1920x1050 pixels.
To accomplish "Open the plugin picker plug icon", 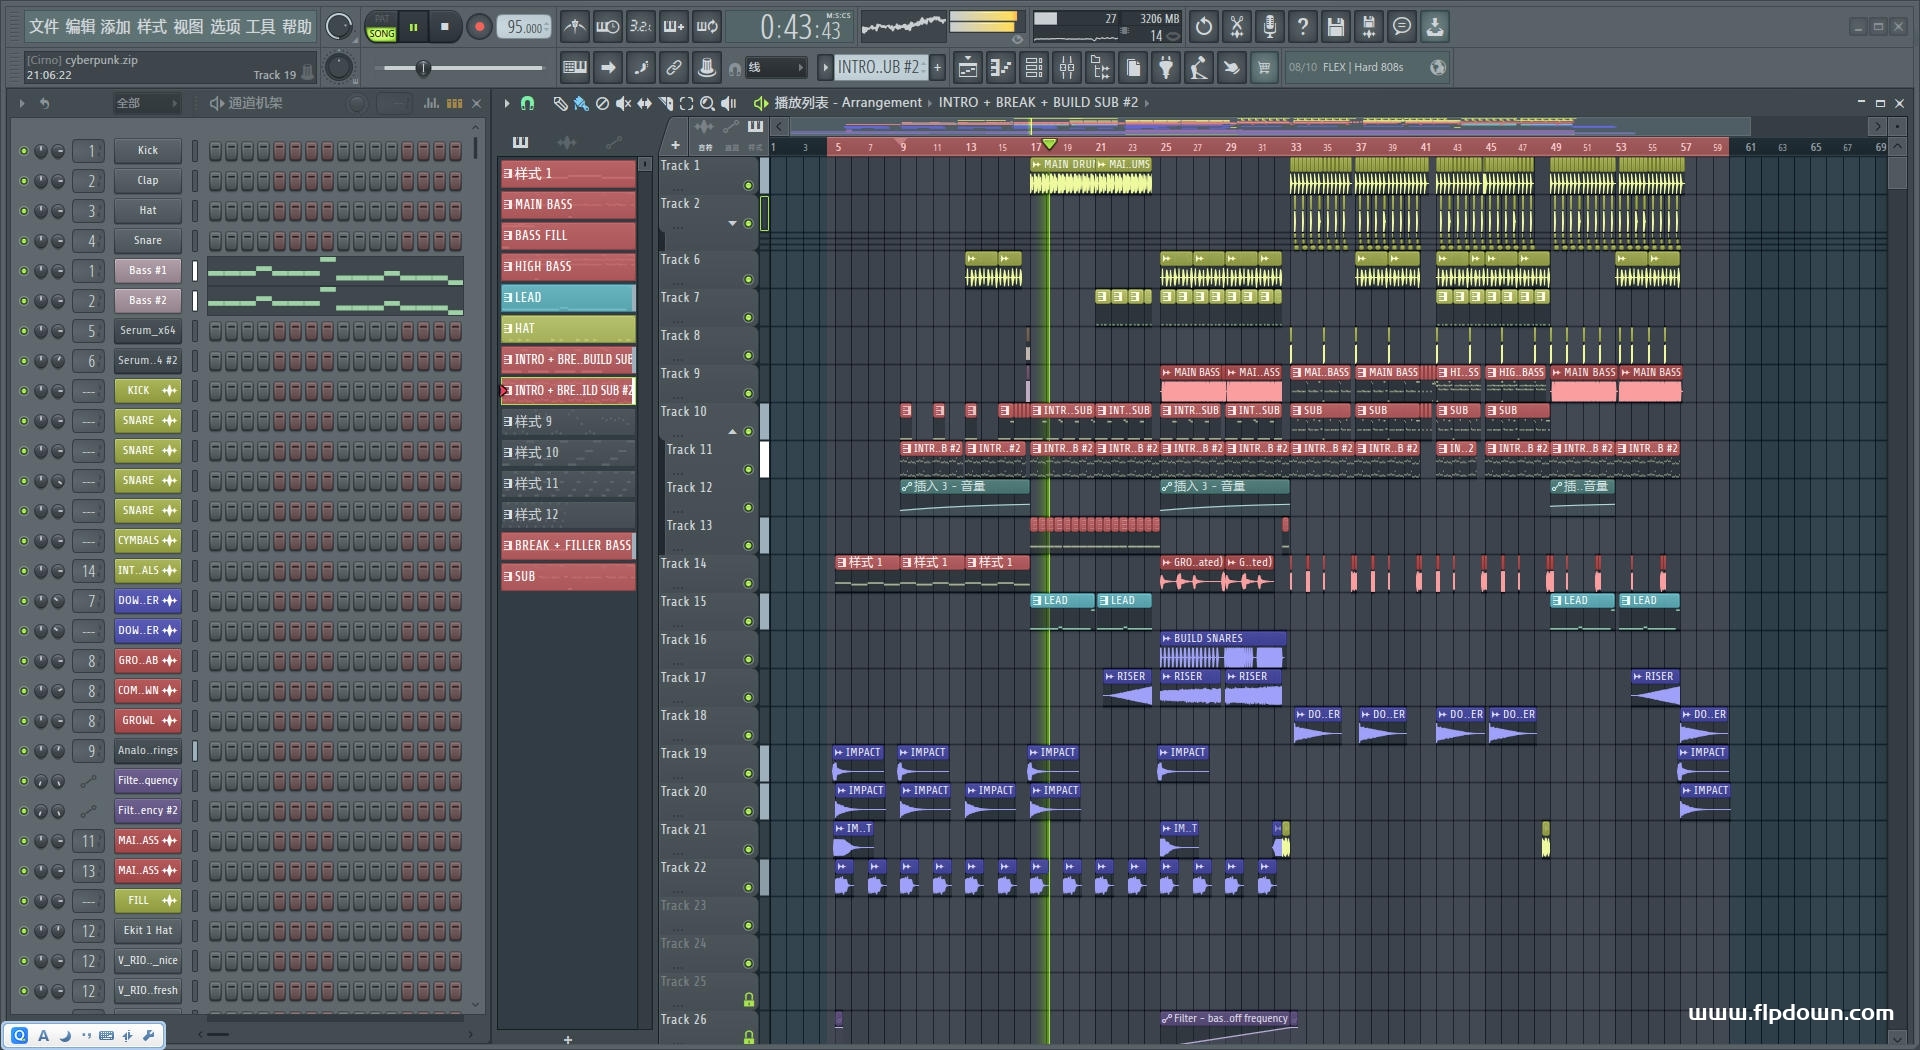I will pyautogui.click(x=1166, y=68).
